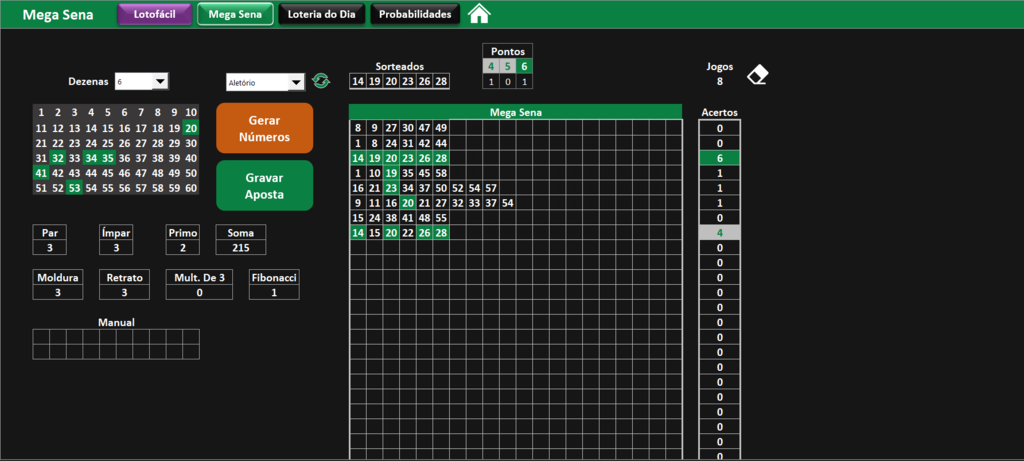The width and height of the screenshot is (1024, 461).
Task: Click the Gerar Números button
Action: pyautogui.click(x=264, y=129)
